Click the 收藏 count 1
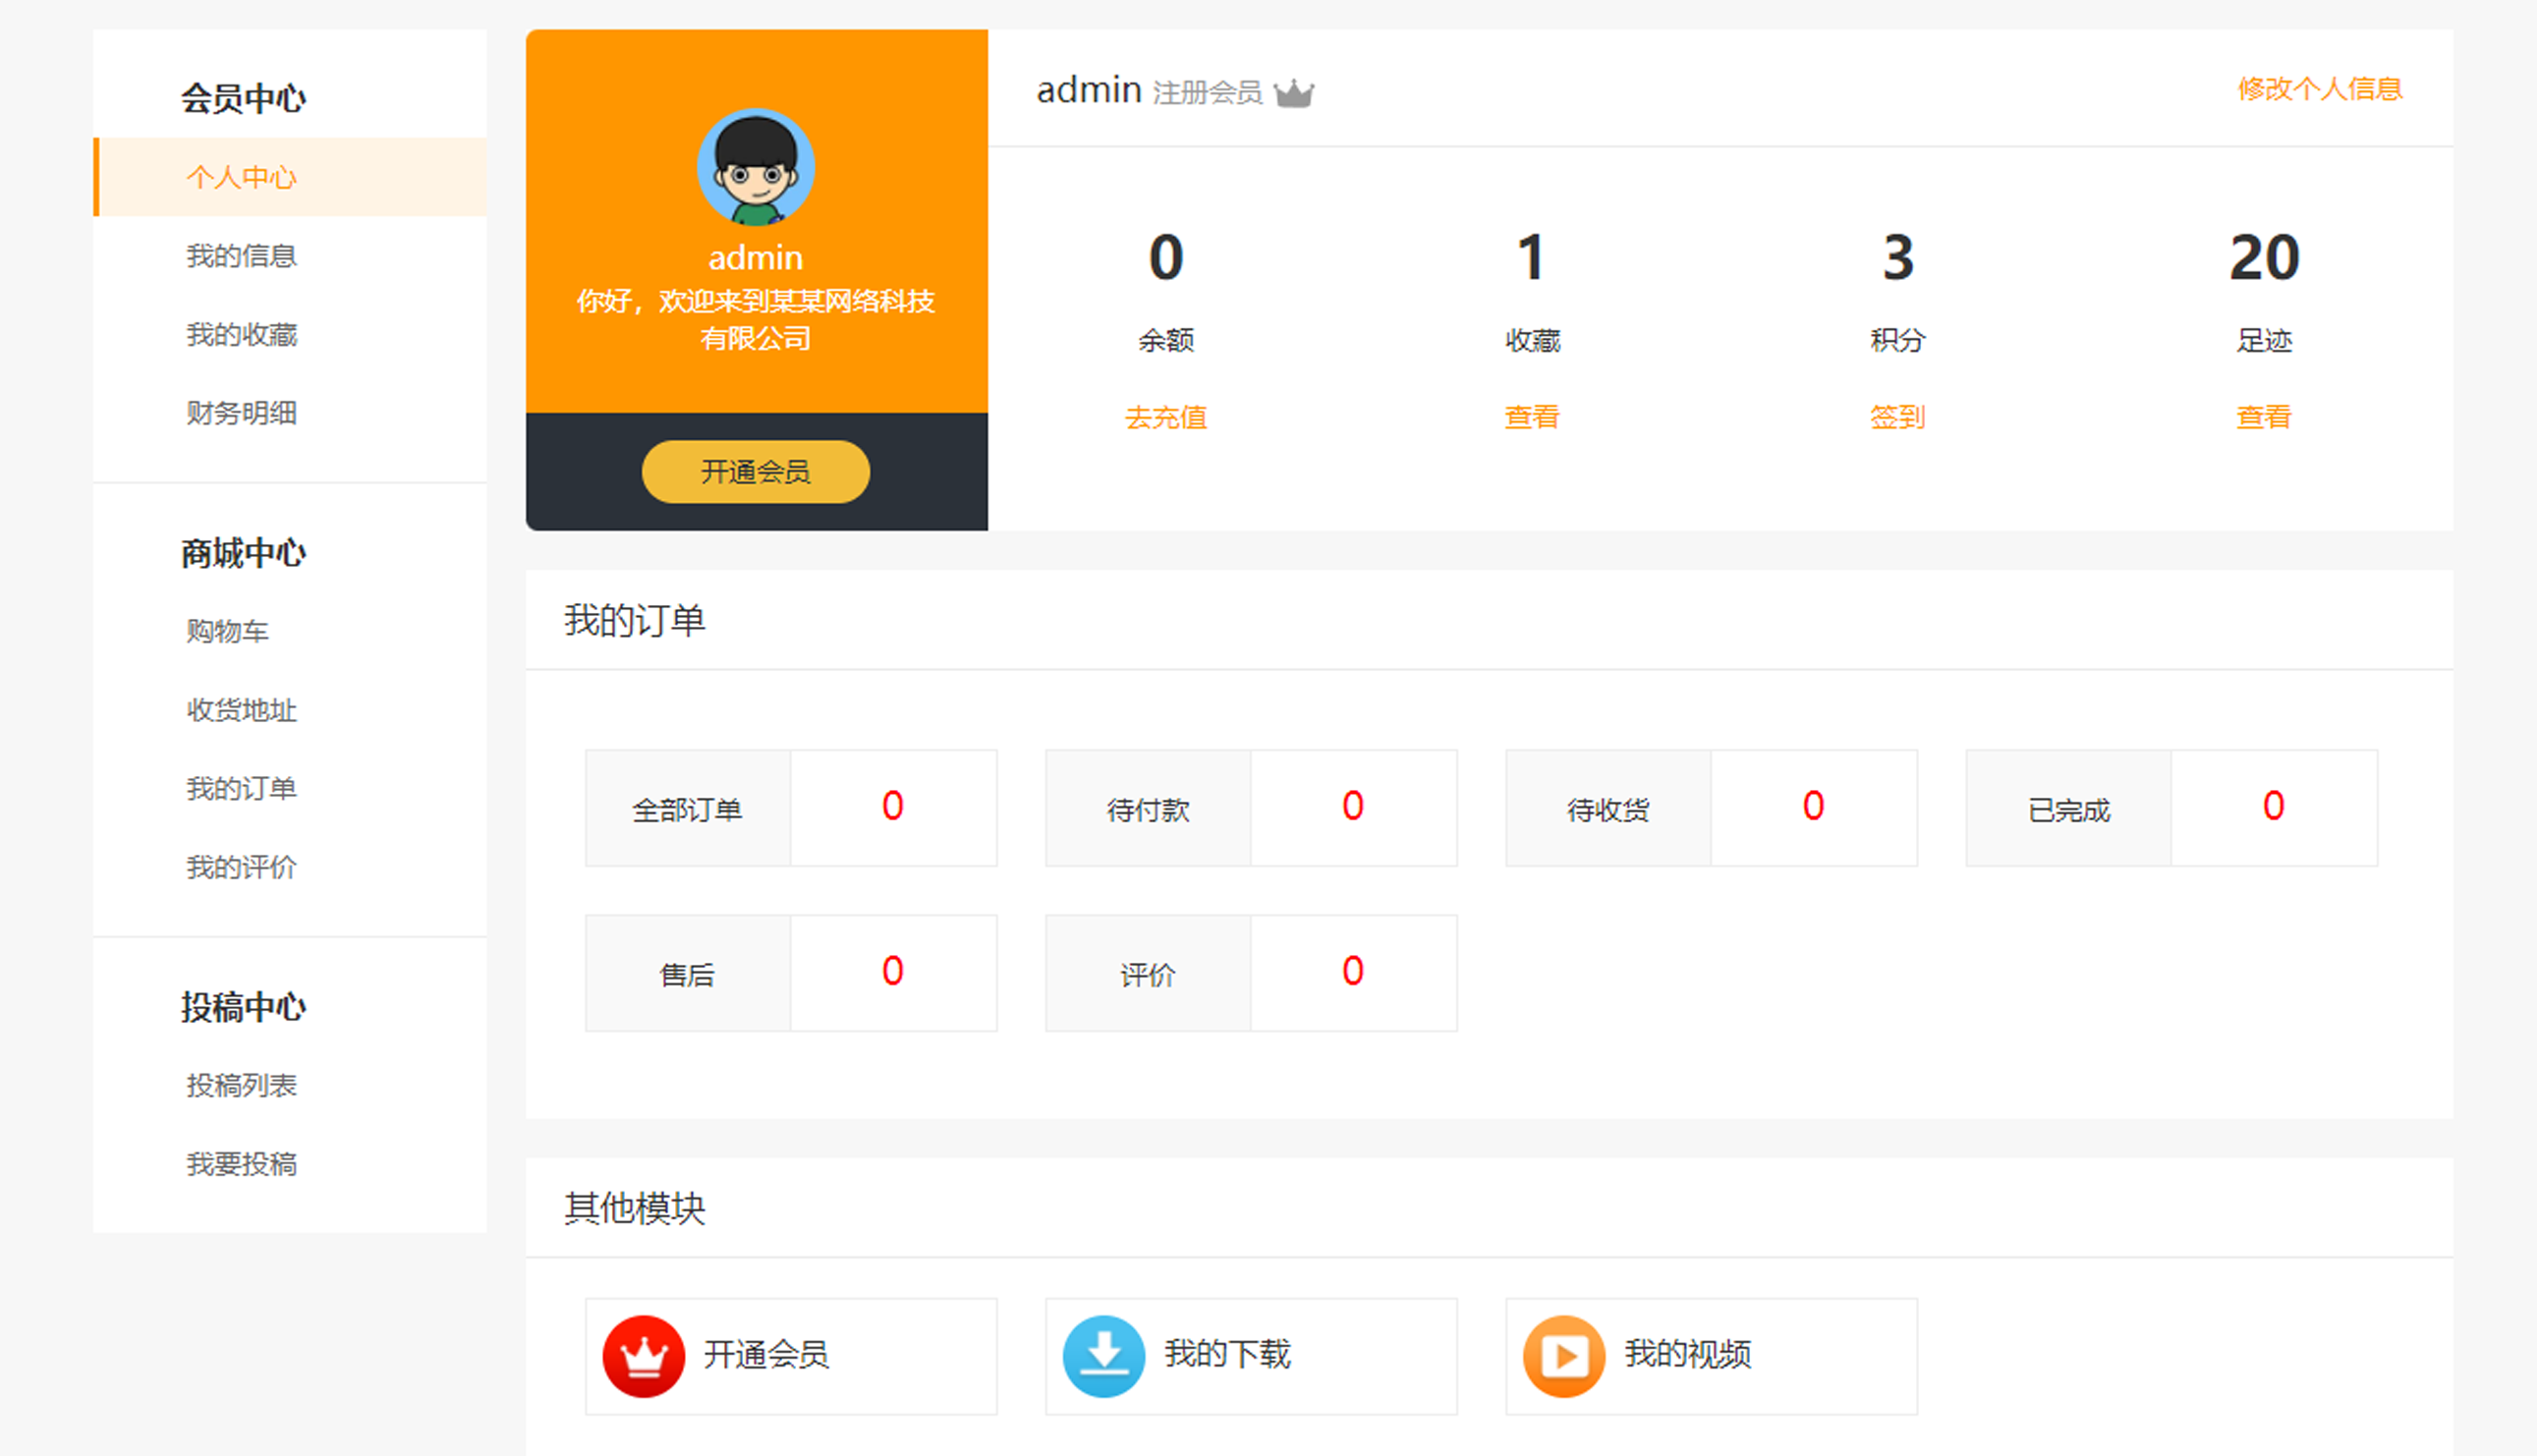The image size is (2537, 1456). click(x=1532, y=258)
